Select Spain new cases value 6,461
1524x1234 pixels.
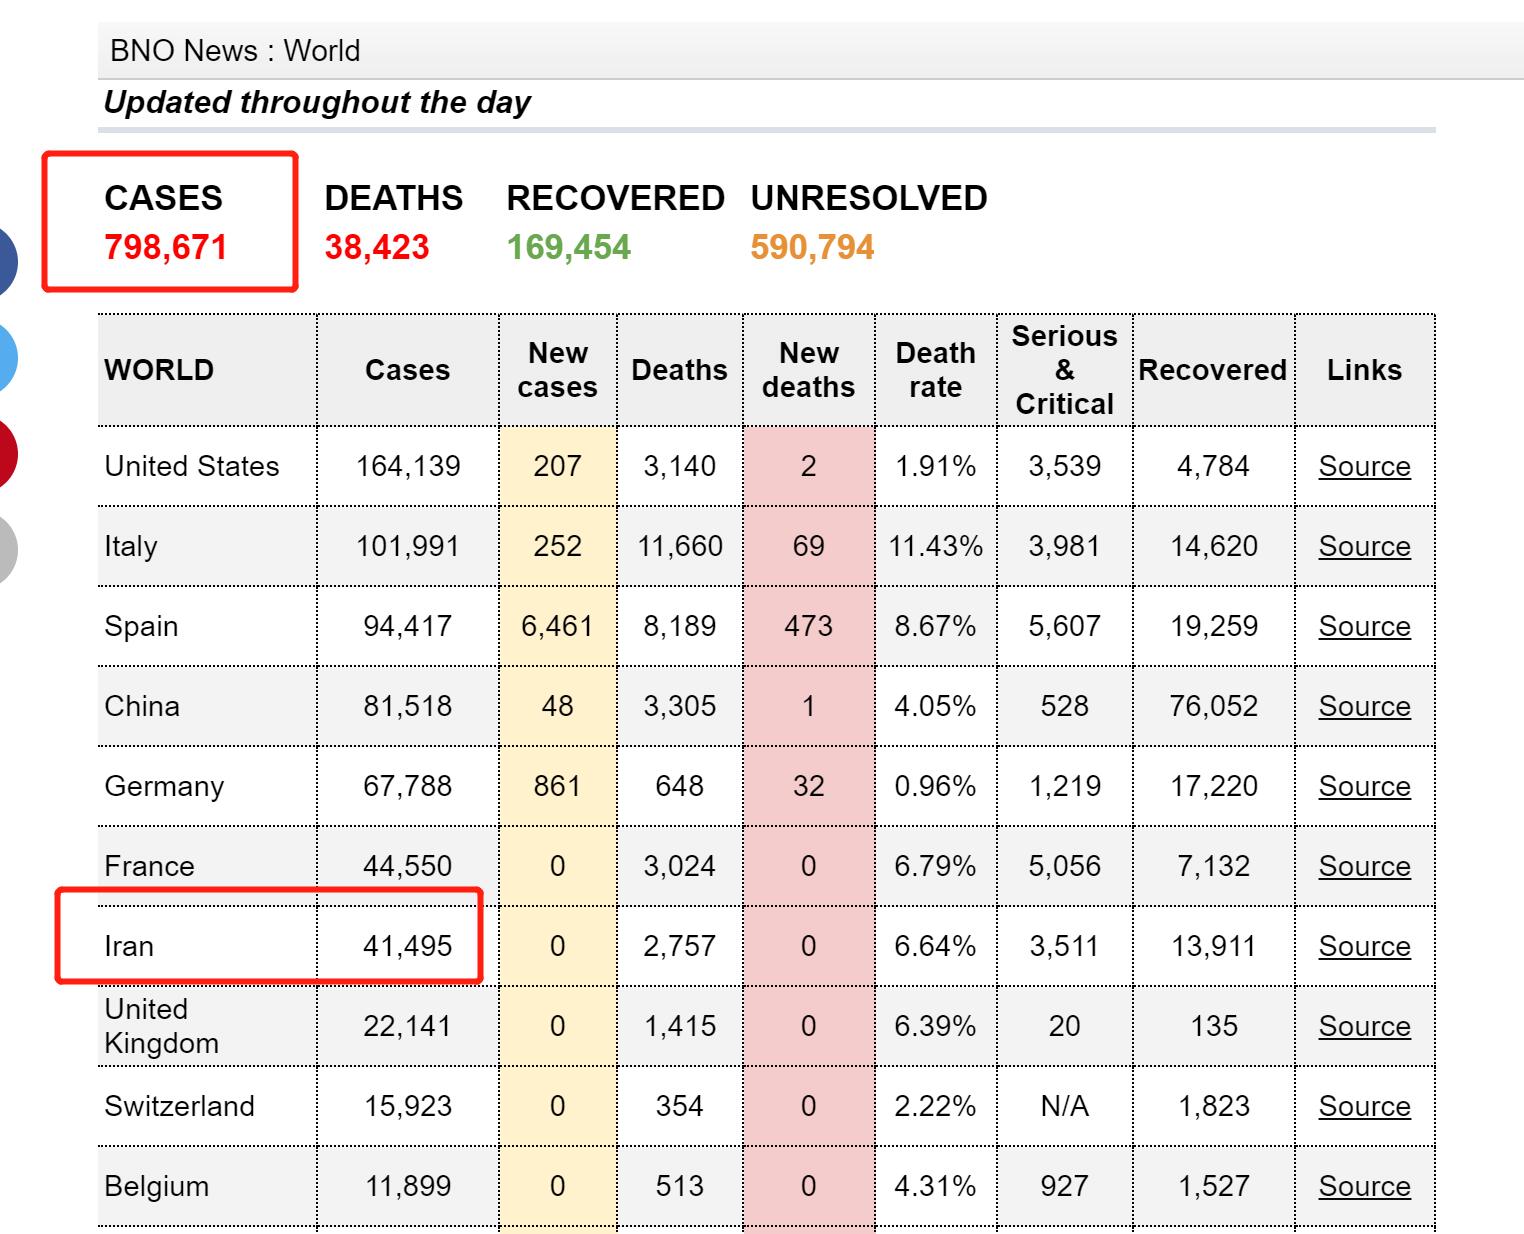pyautogui.click(x=557, y=626)
